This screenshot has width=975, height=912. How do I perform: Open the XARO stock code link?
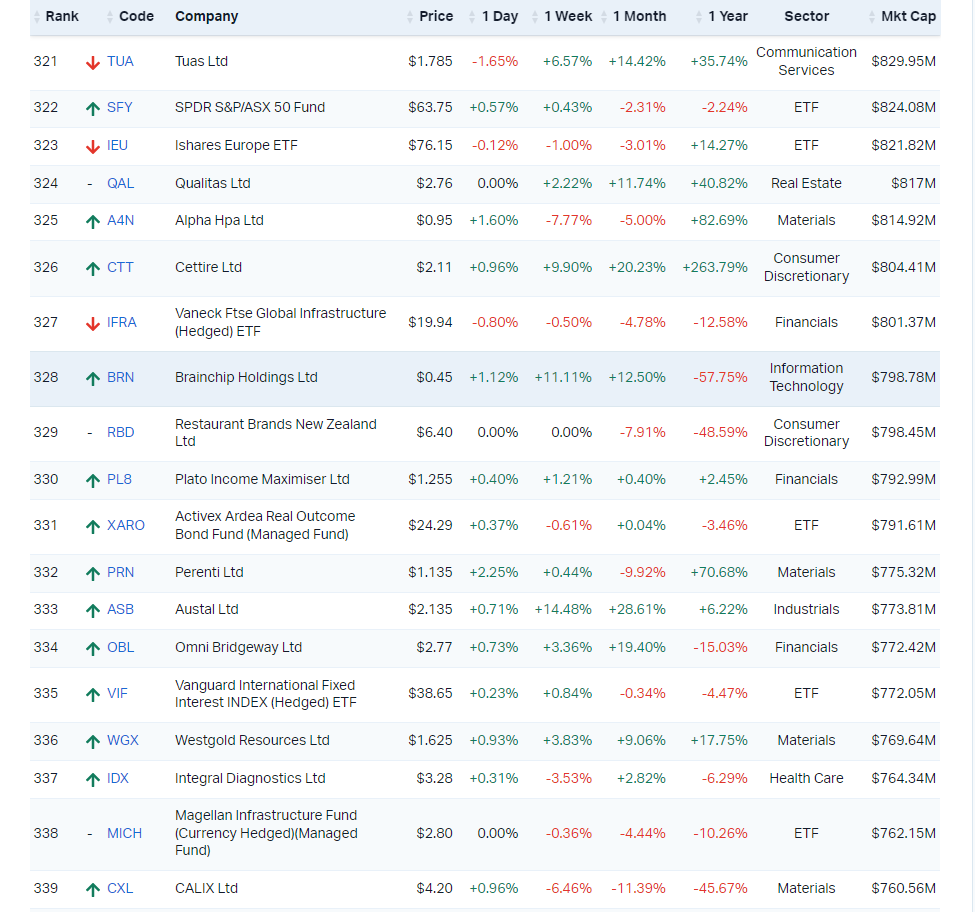click(x=126, y=525)
